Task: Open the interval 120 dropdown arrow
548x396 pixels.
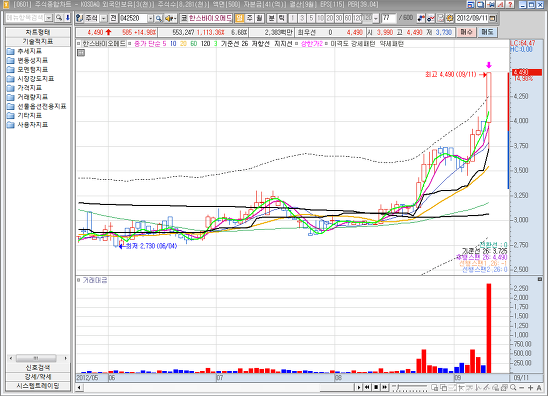Action: pyautogui.click(x=376, y=18)
